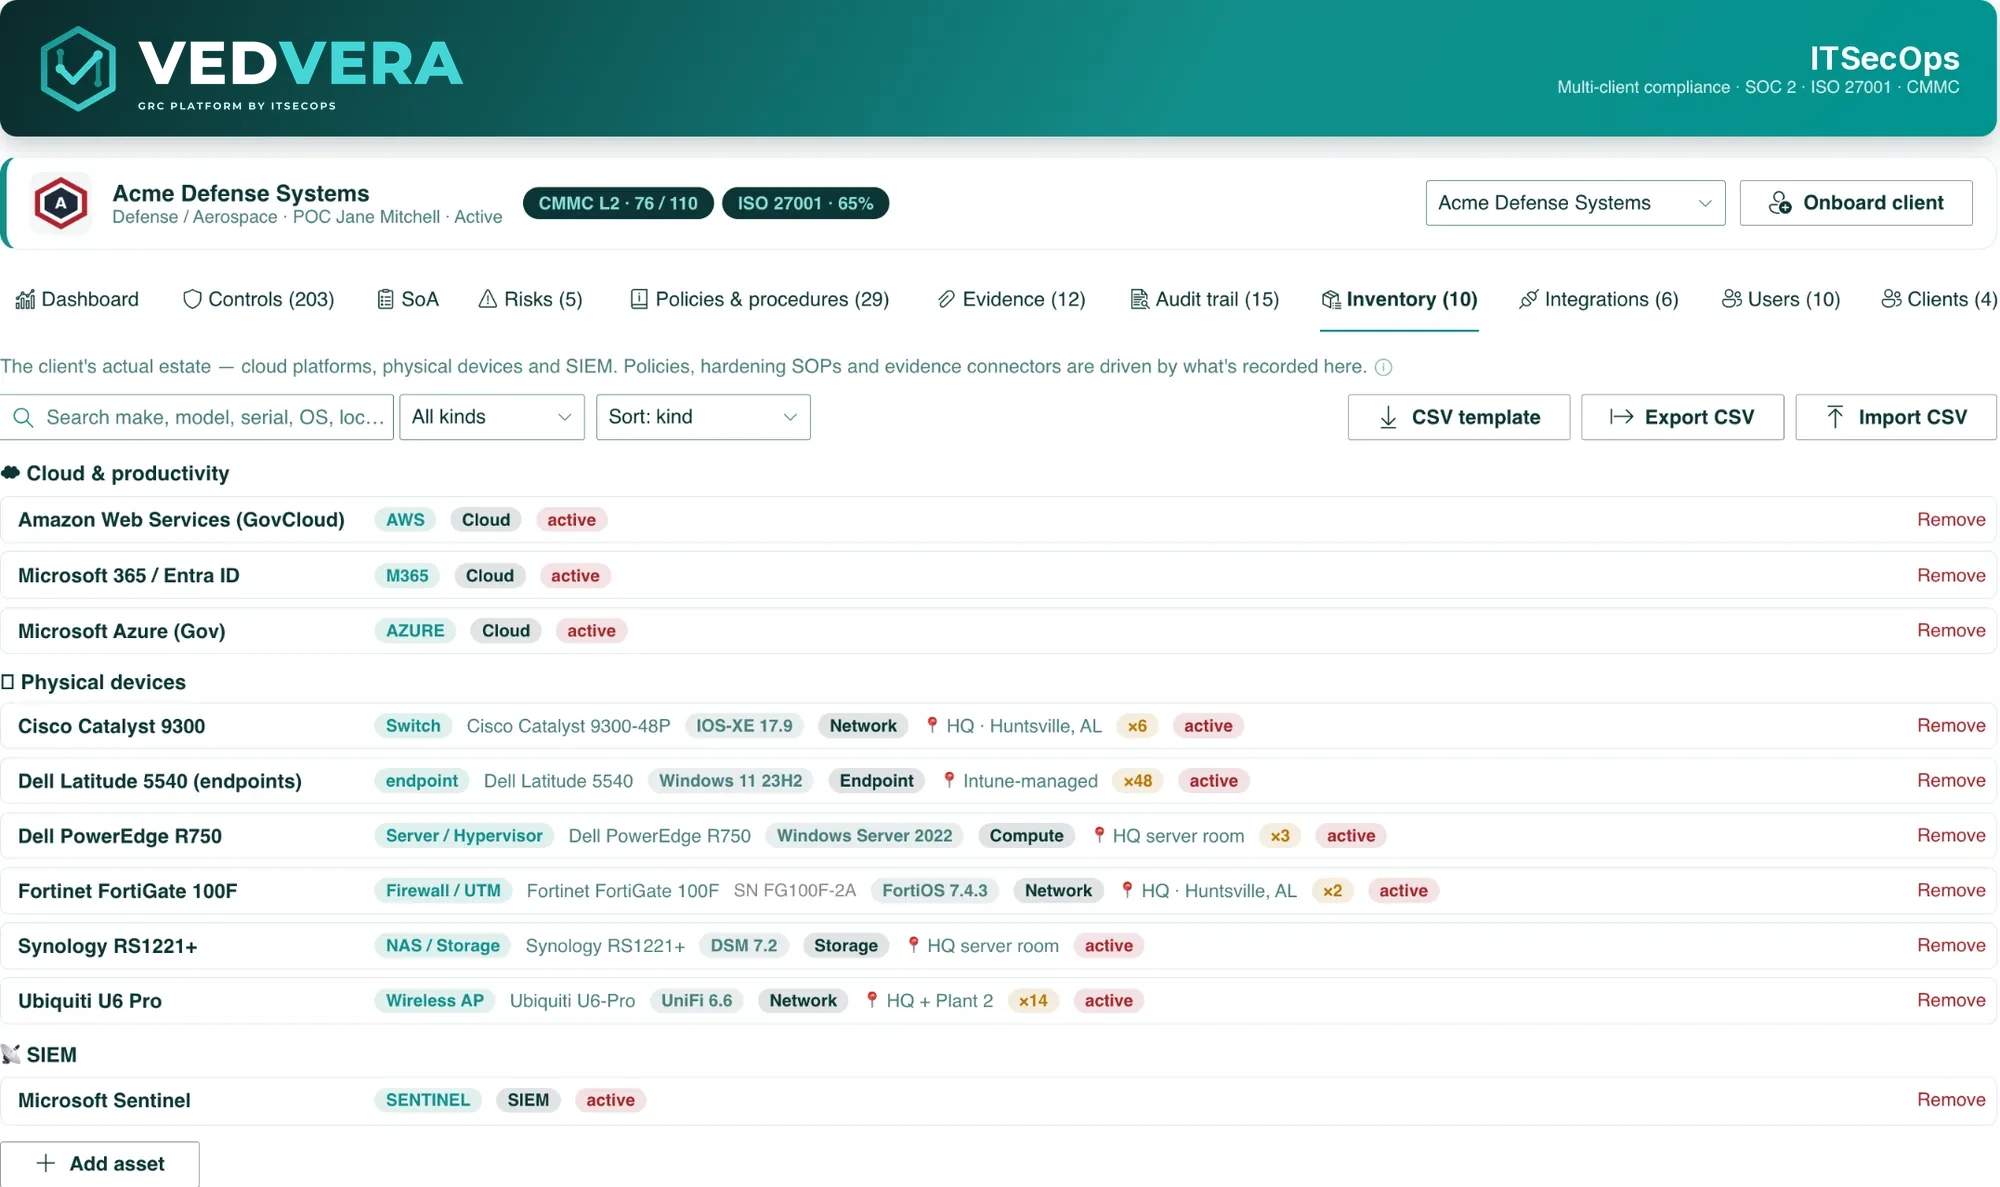
Task: Remove the Synology RS1221+ asset
Action: [x=1951, y=945]
